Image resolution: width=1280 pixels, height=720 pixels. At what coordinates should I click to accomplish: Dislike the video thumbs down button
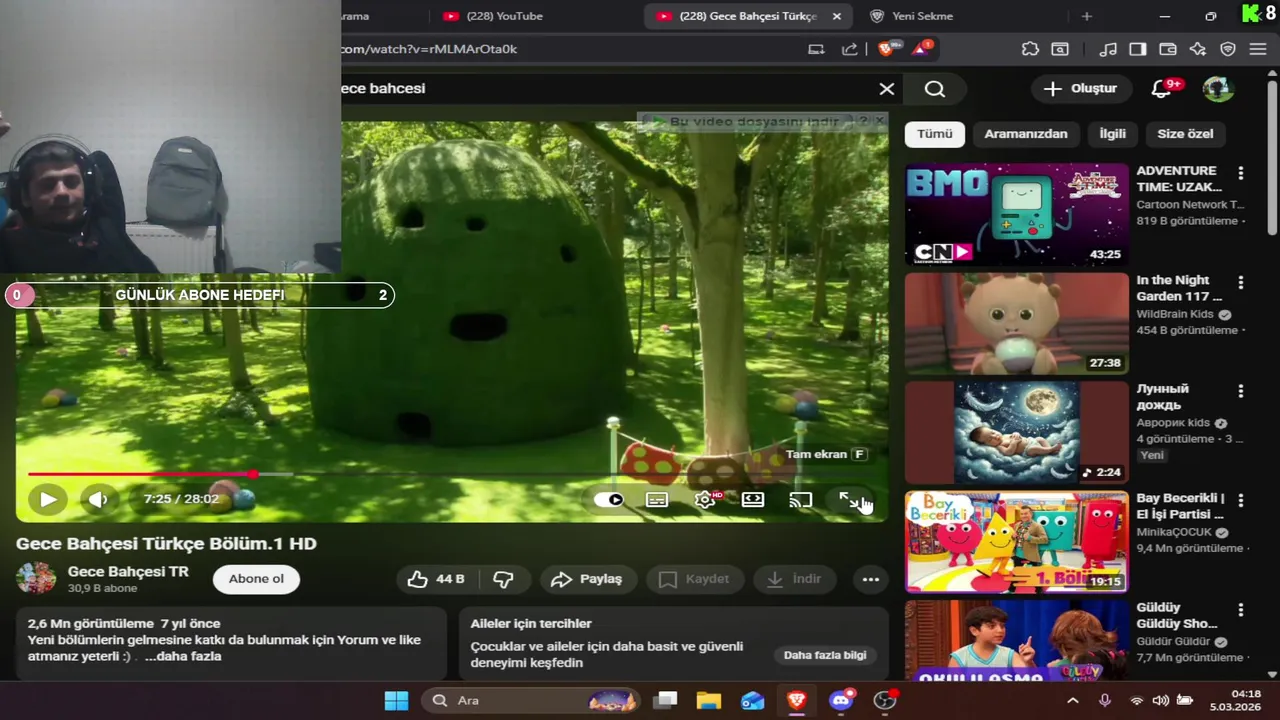[x=503, y=579]
